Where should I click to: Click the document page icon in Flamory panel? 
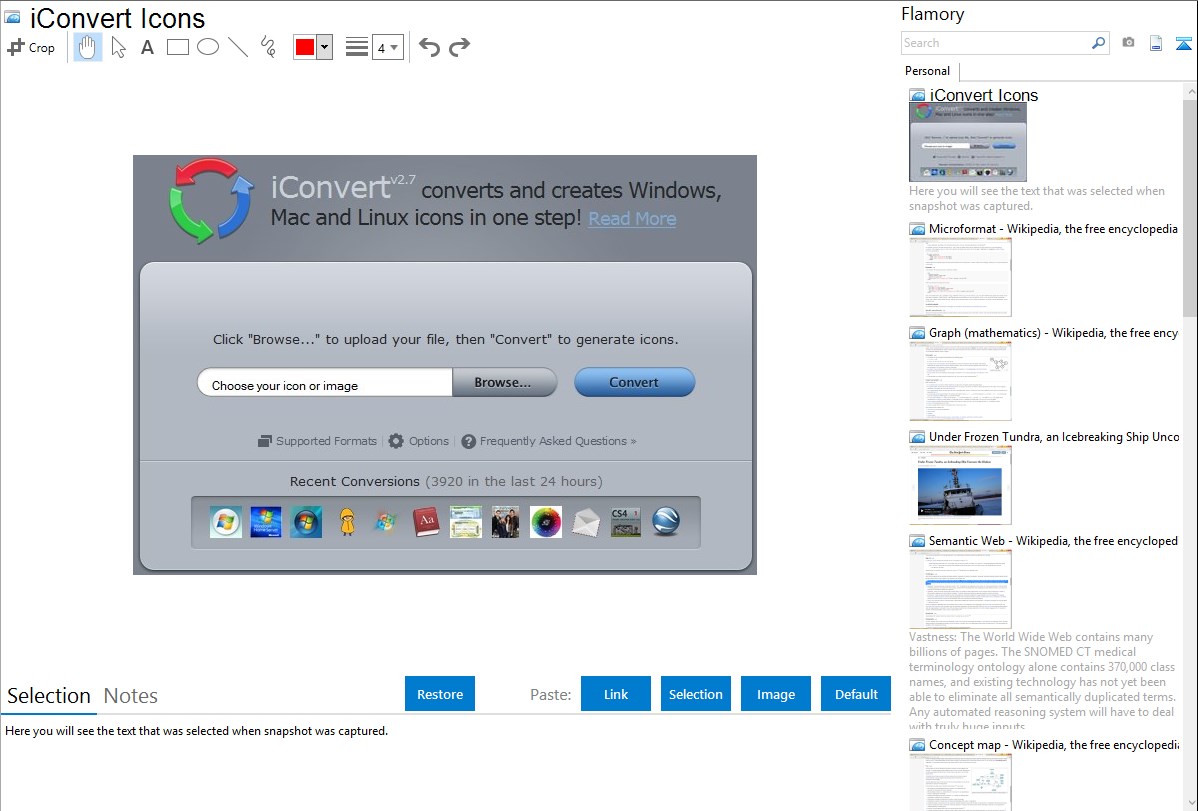[x=1156, y=43]
